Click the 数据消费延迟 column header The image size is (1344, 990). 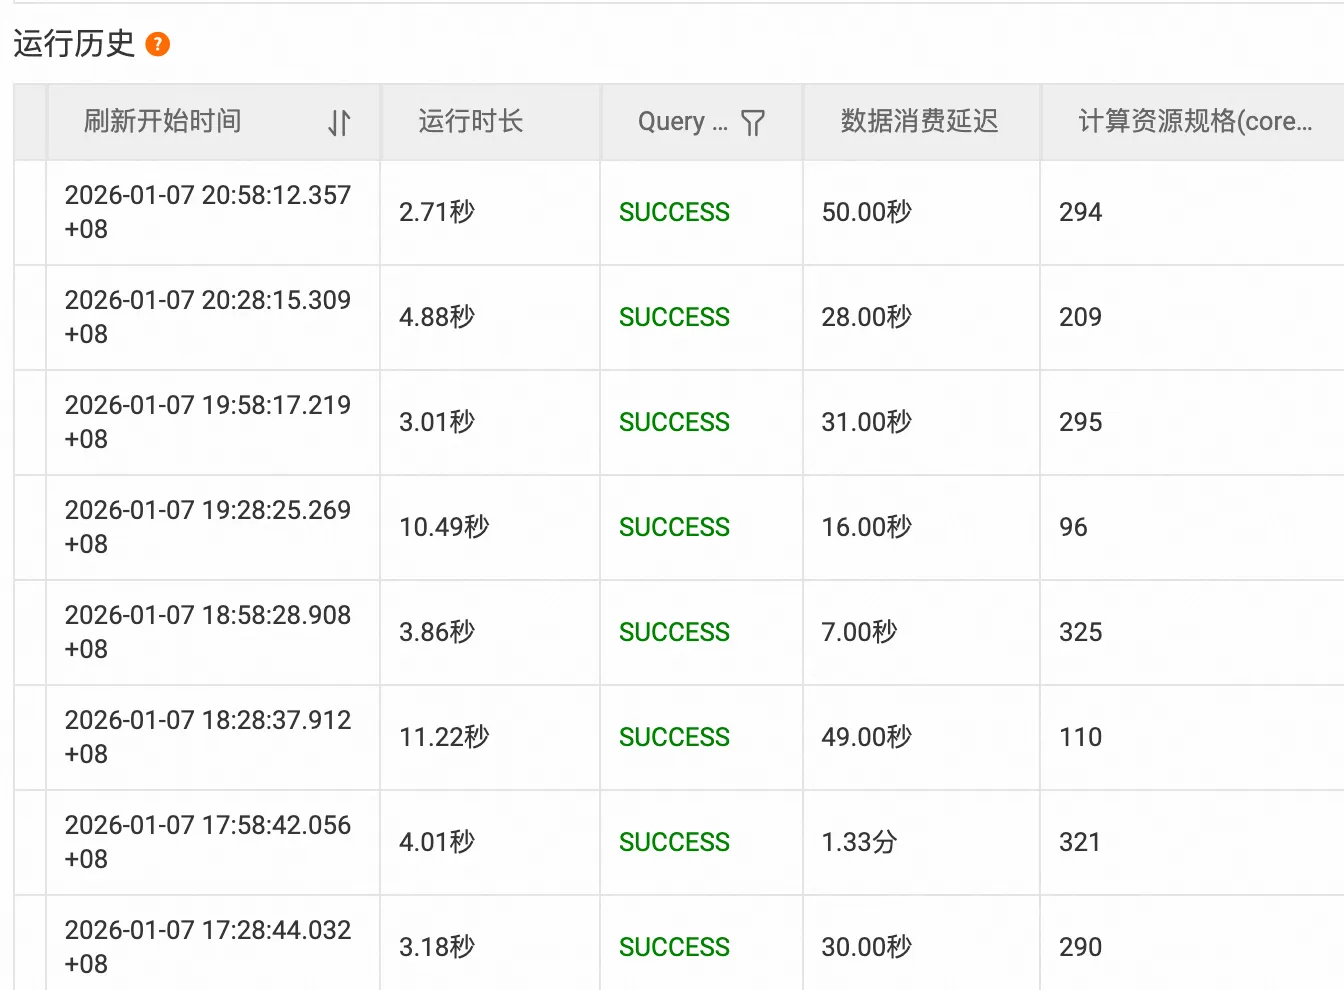pos(919,122)
